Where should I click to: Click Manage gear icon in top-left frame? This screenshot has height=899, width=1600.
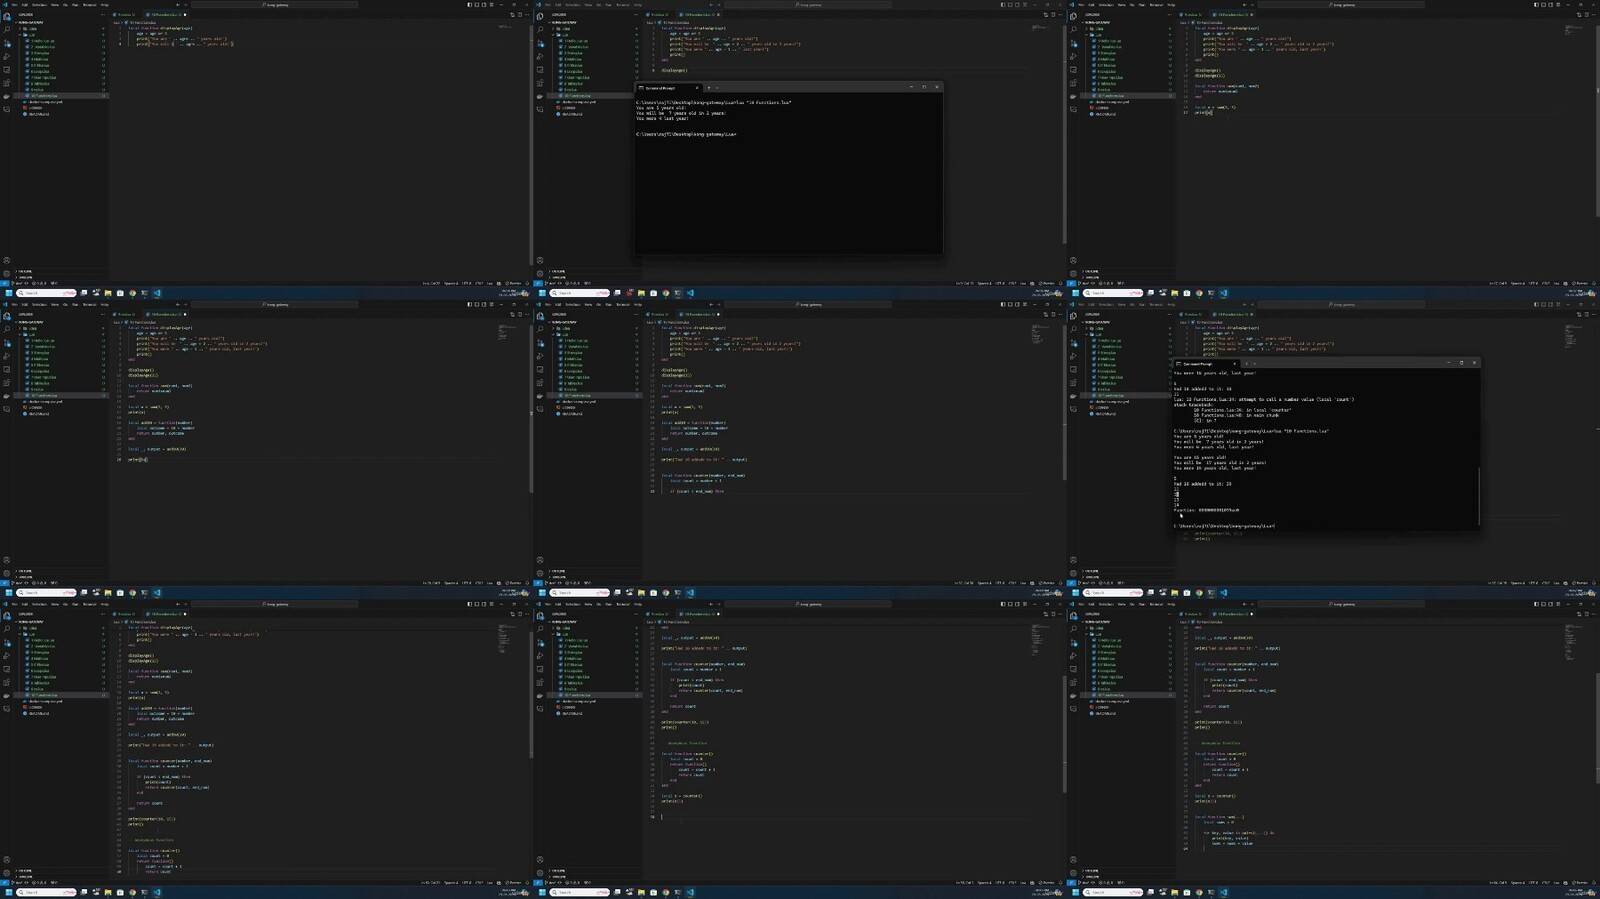click(7, 273)
